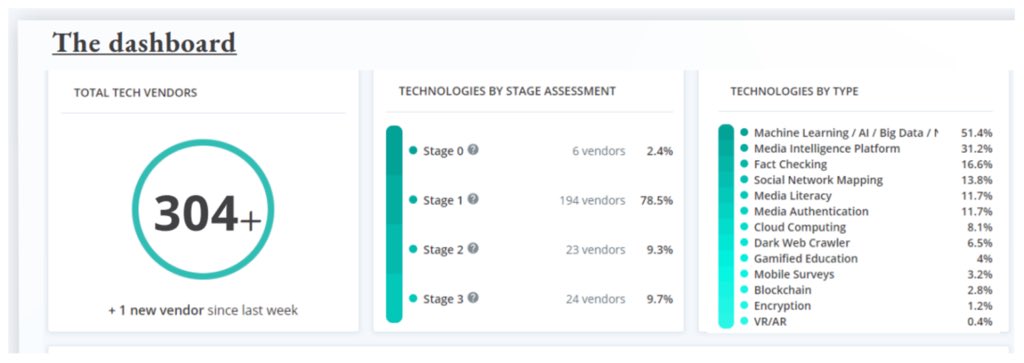Click the Stage 1 legend dot

click(x=413, y=200)
